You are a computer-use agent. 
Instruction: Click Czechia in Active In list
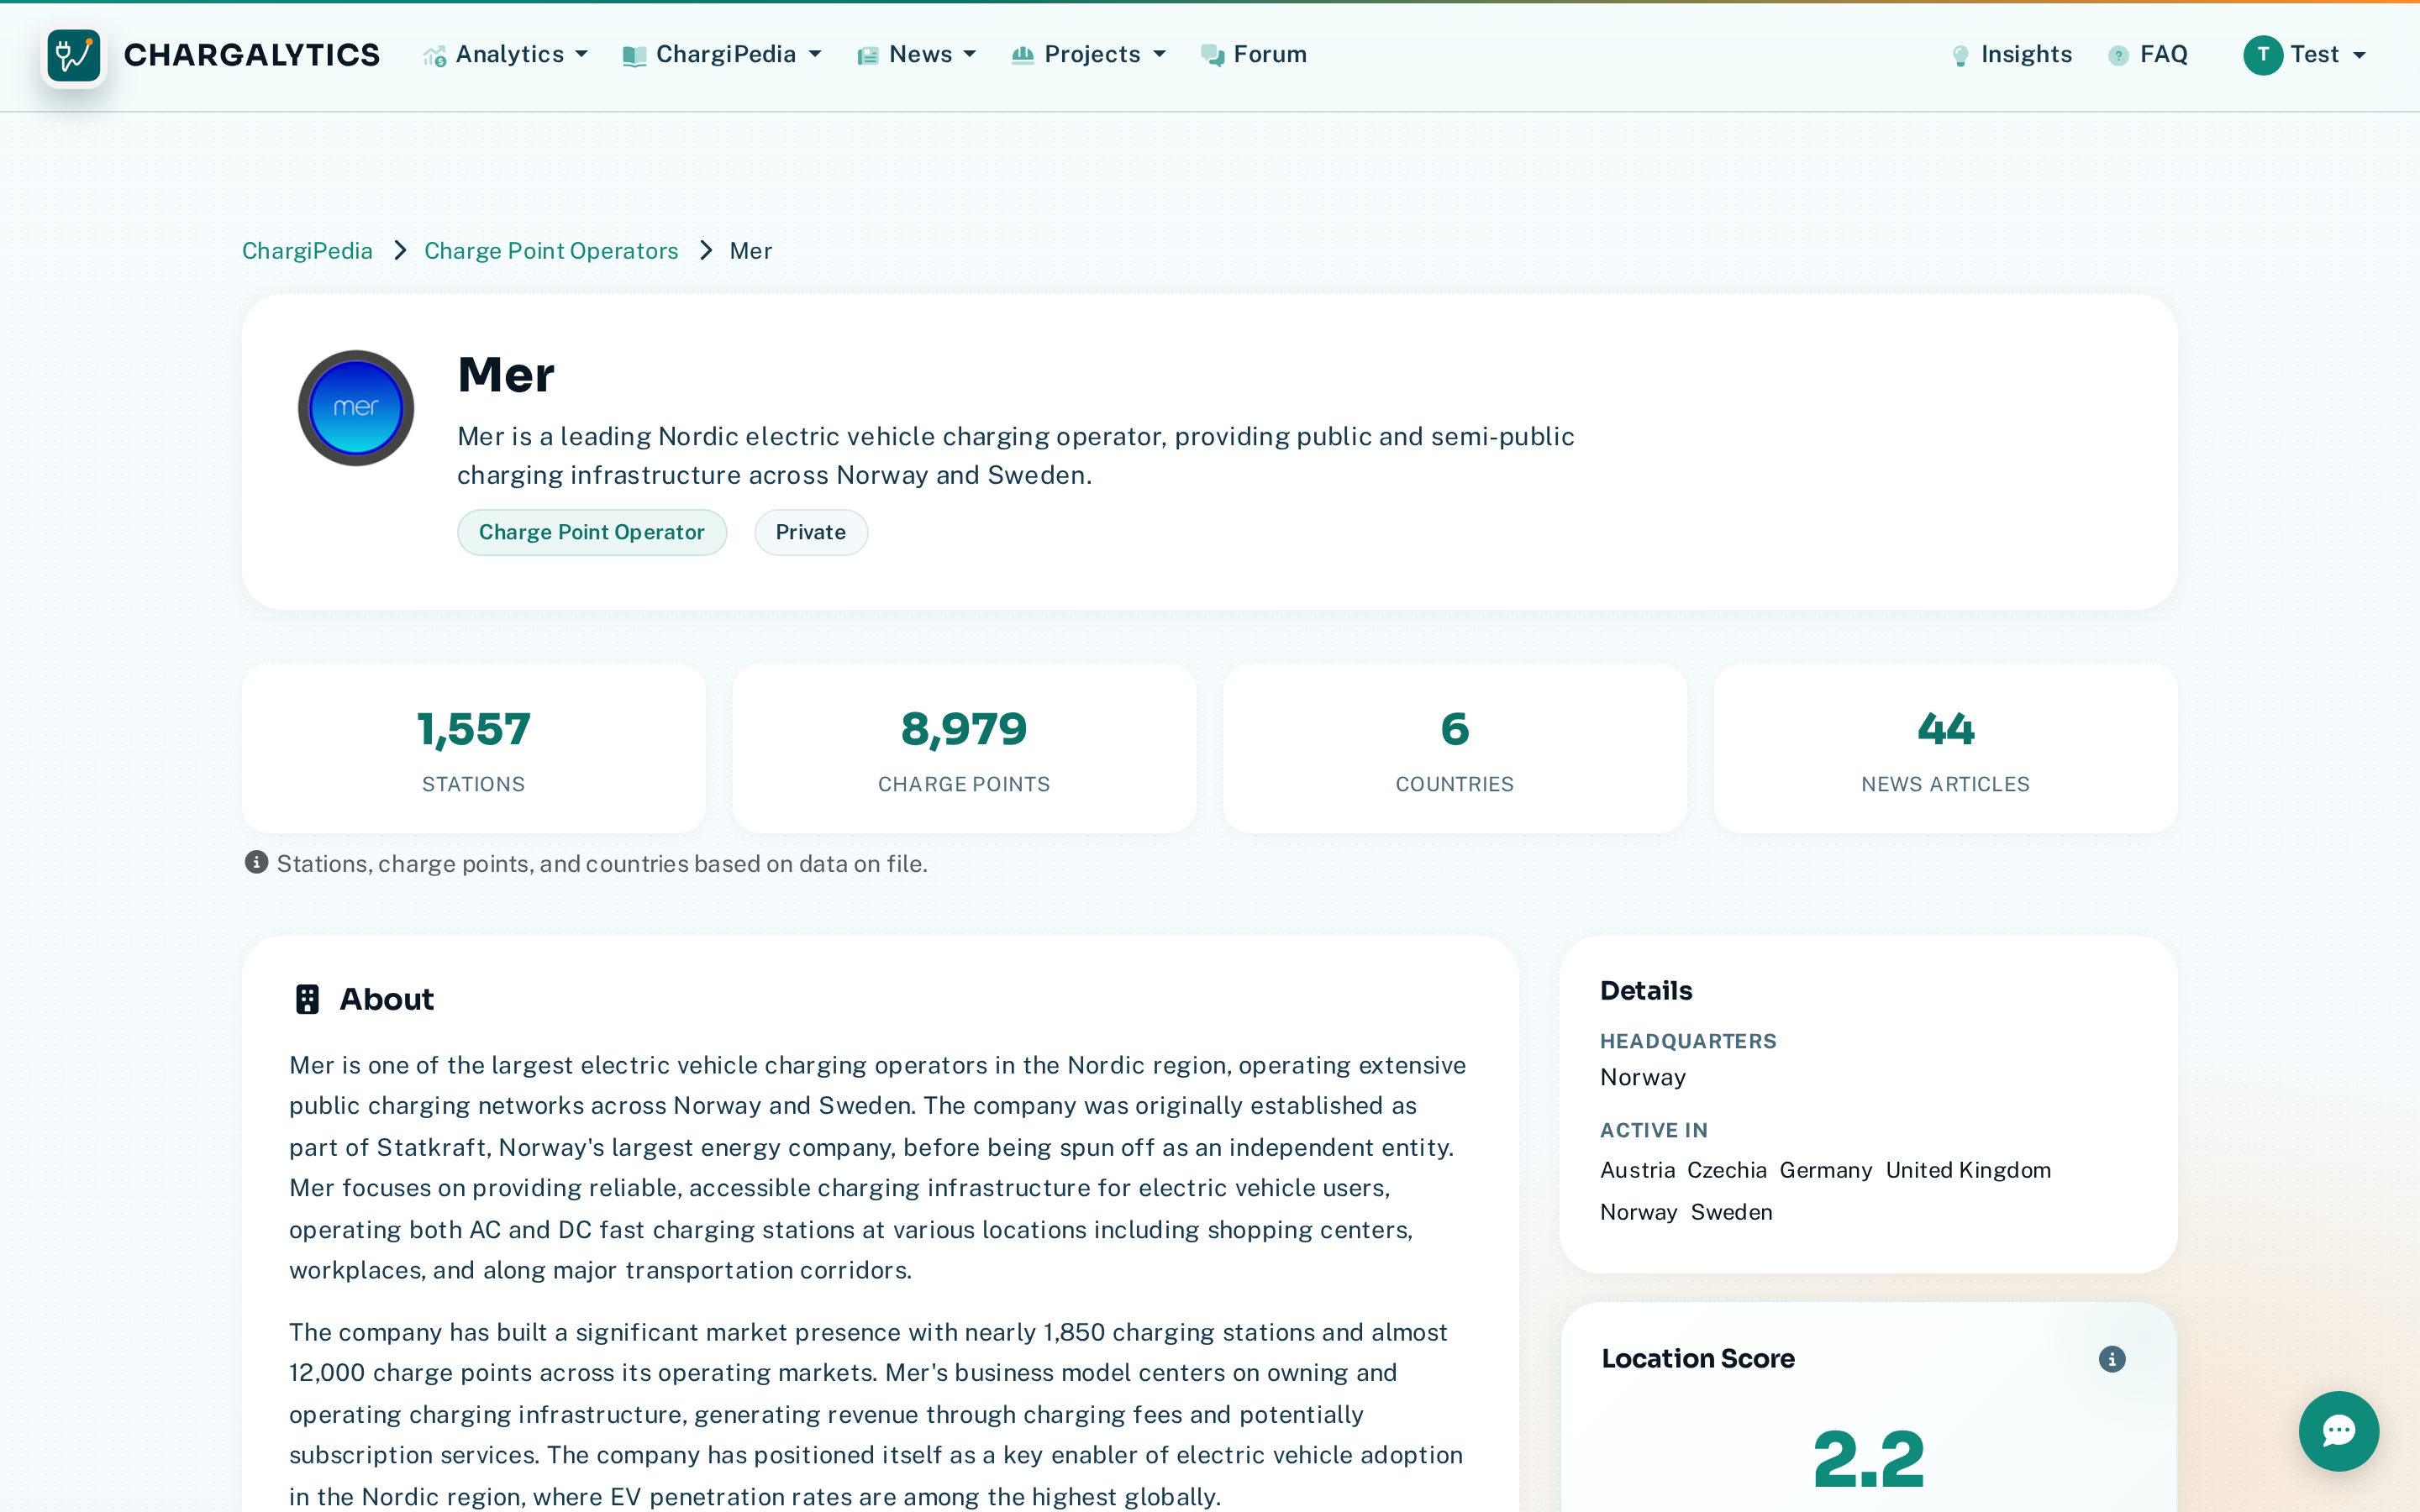(x=1727, y=1170)
